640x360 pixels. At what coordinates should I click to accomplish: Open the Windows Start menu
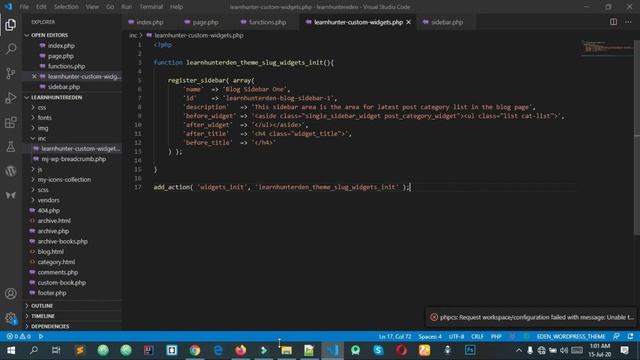(x=11, y=350)
